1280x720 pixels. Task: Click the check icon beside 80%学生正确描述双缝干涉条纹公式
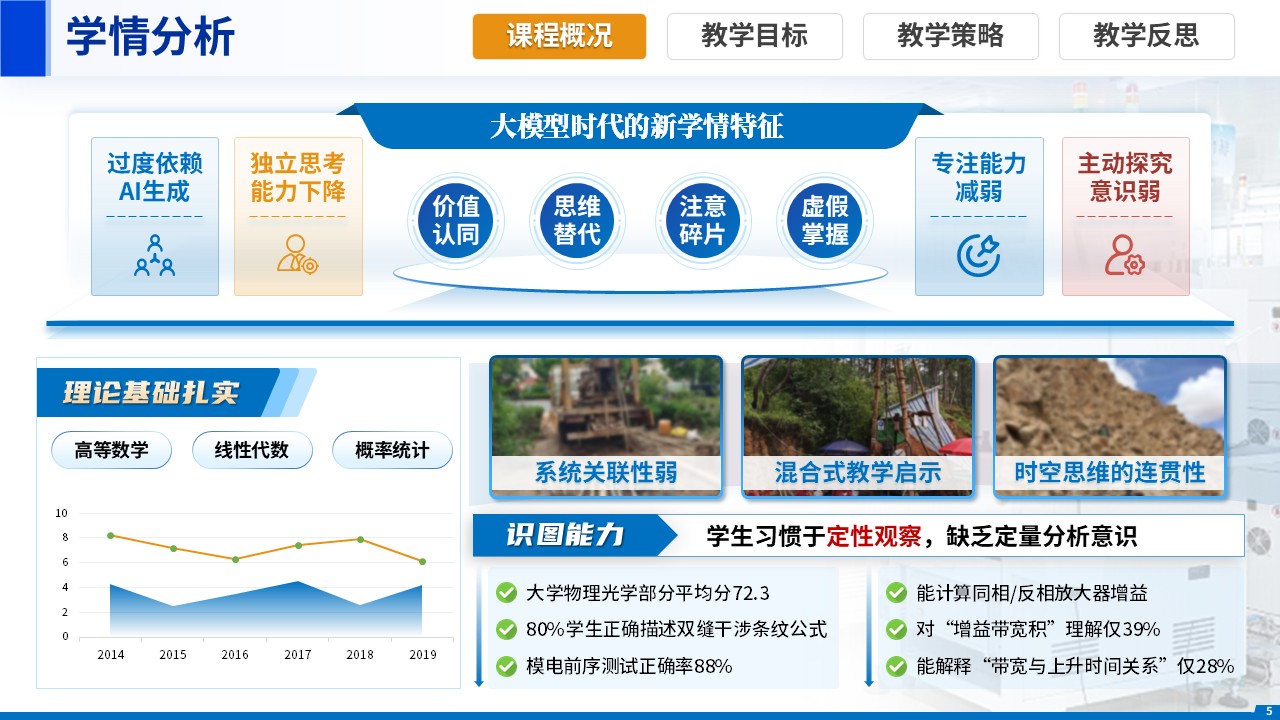coord(506,629)
